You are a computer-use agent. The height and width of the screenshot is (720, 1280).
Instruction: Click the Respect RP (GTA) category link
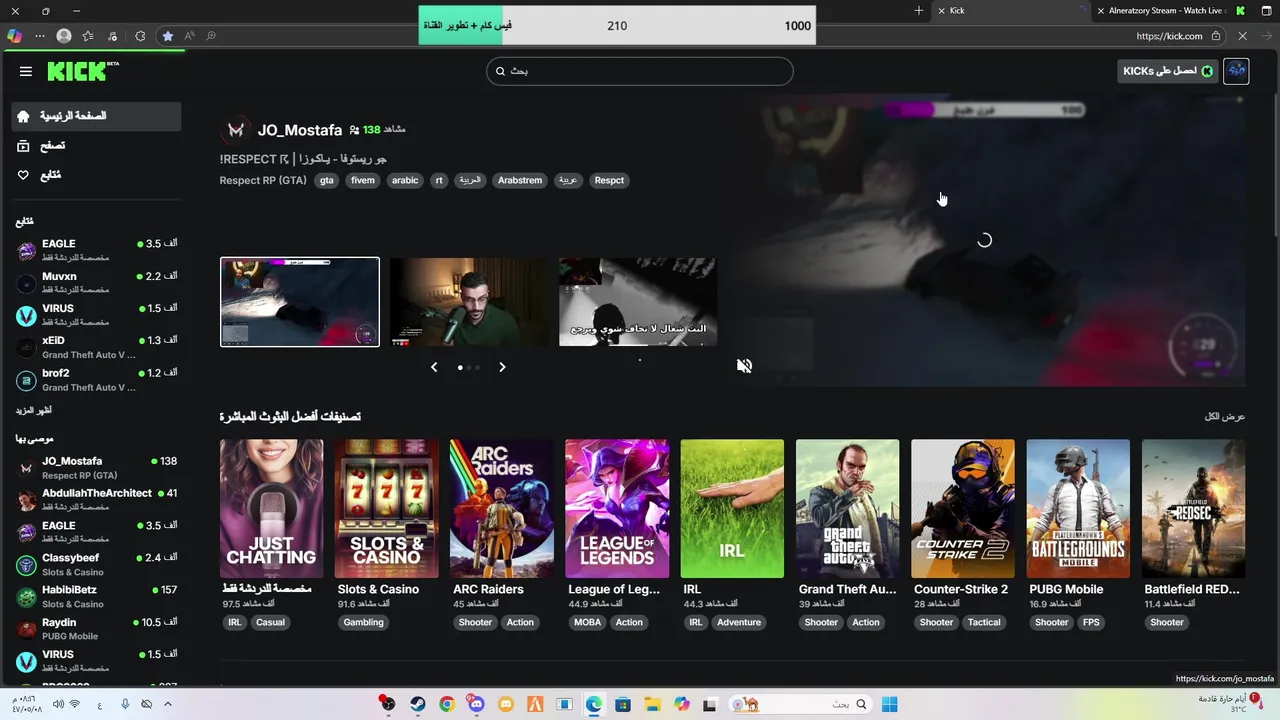click(x=263, y=180)
